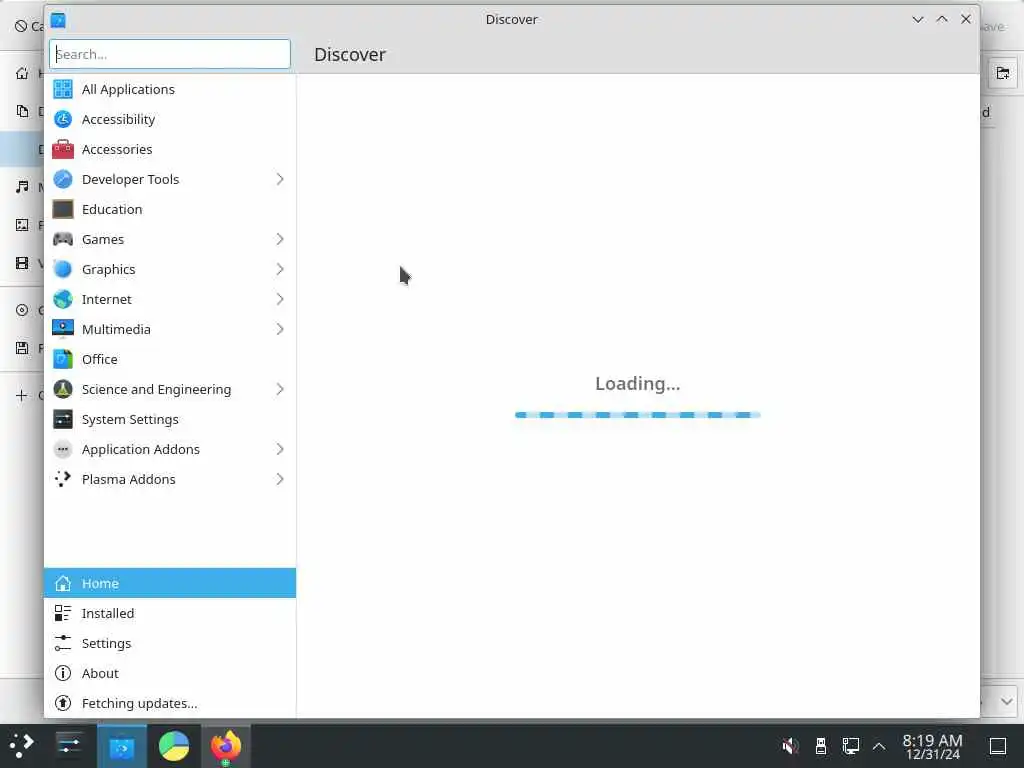
Task: Click the Fetching updates entry
Action: [170, 703]
